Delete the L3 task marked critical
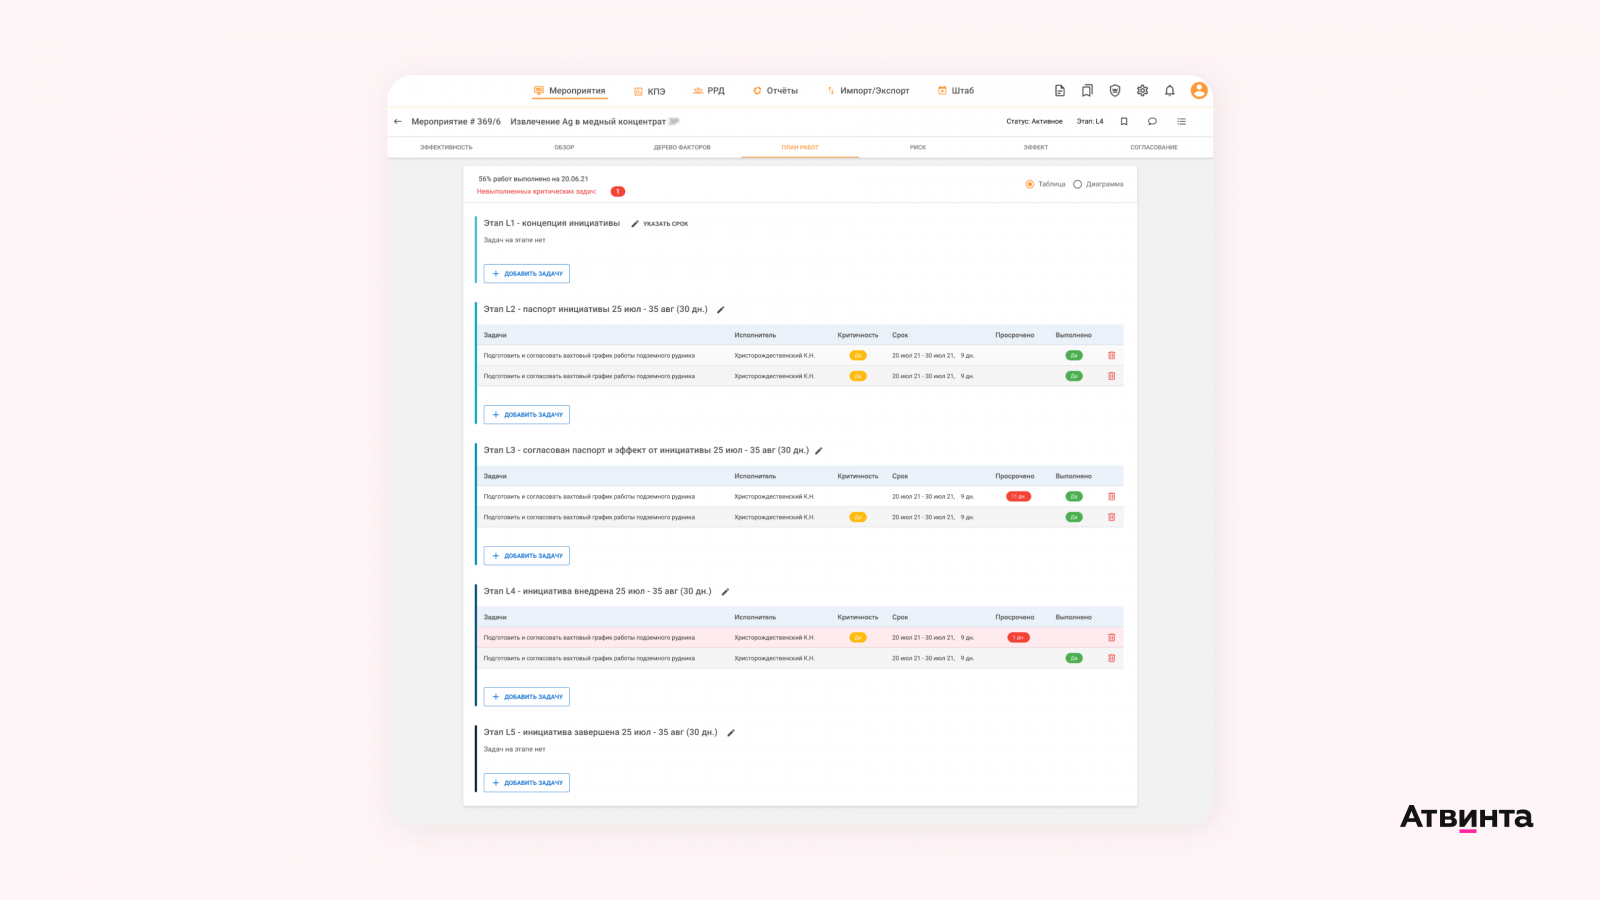Image resolution: width=1600 pixels, height=900 pixels. (x=1111, y=518)
